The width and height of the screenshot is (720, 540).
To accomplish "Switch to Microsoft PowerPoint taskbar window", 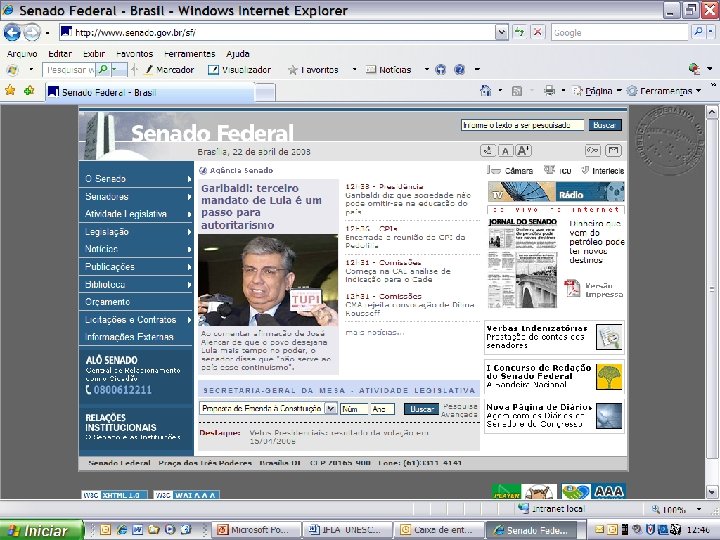I will point(255,530).
